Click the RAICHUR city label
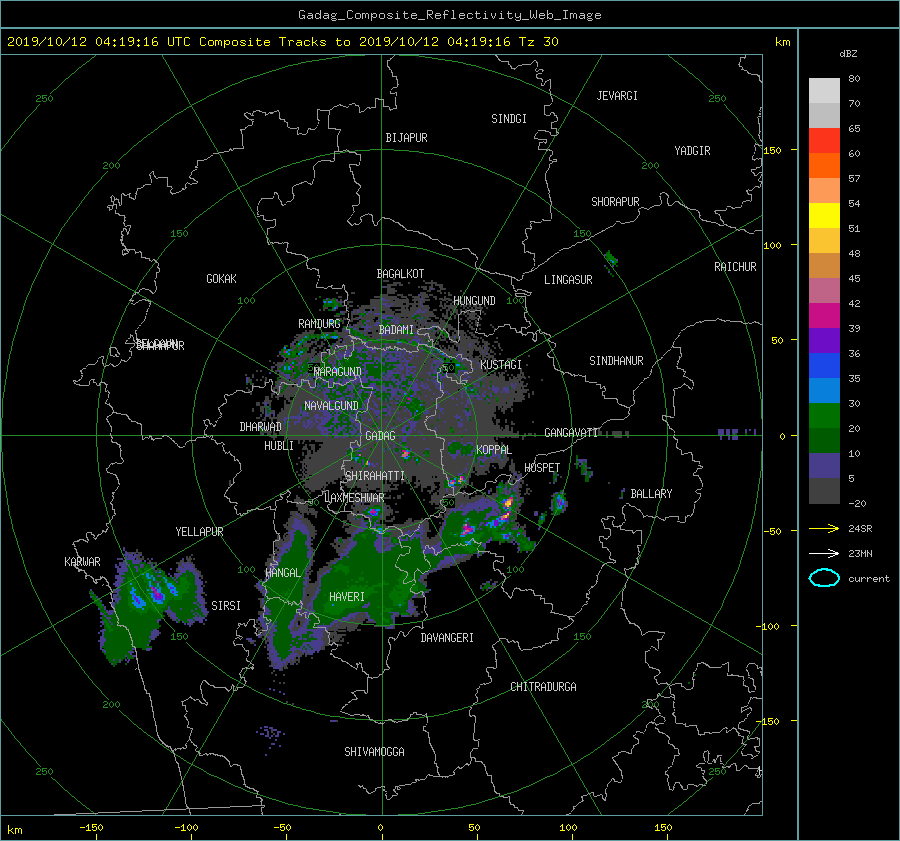 point(735,267)
